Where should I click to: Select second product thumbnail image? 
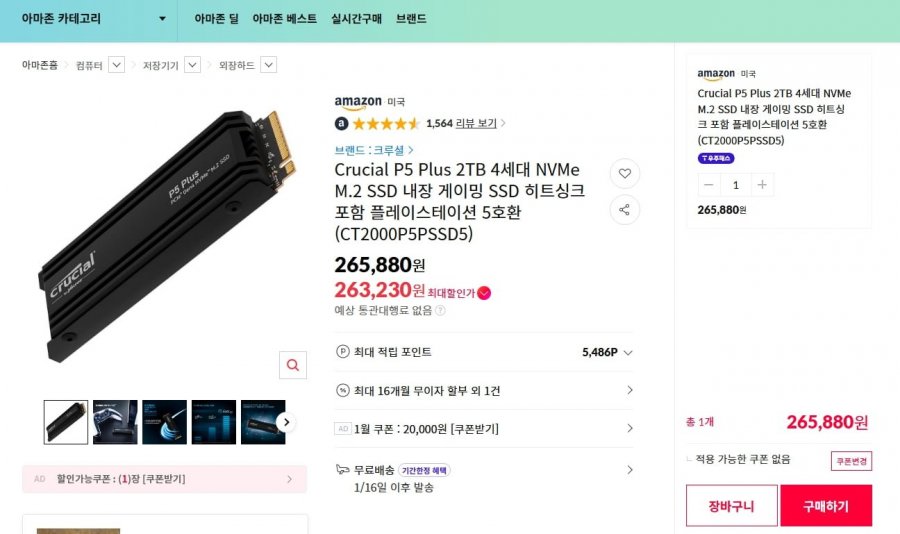coord(115,422)
